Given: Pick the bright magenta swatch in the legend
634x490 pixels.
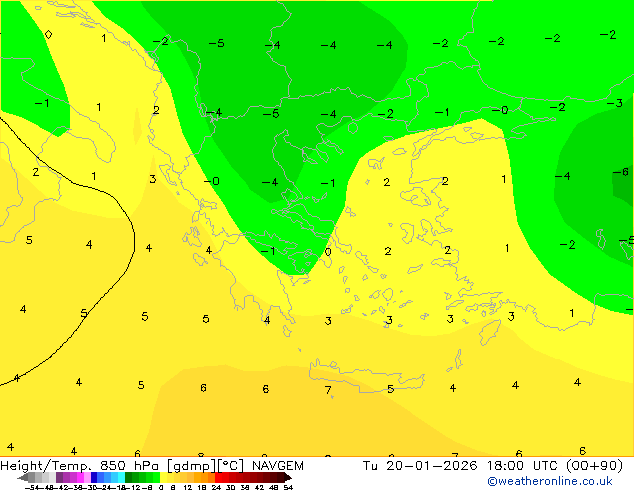Looking at the screenshot, I should [80, 477].
